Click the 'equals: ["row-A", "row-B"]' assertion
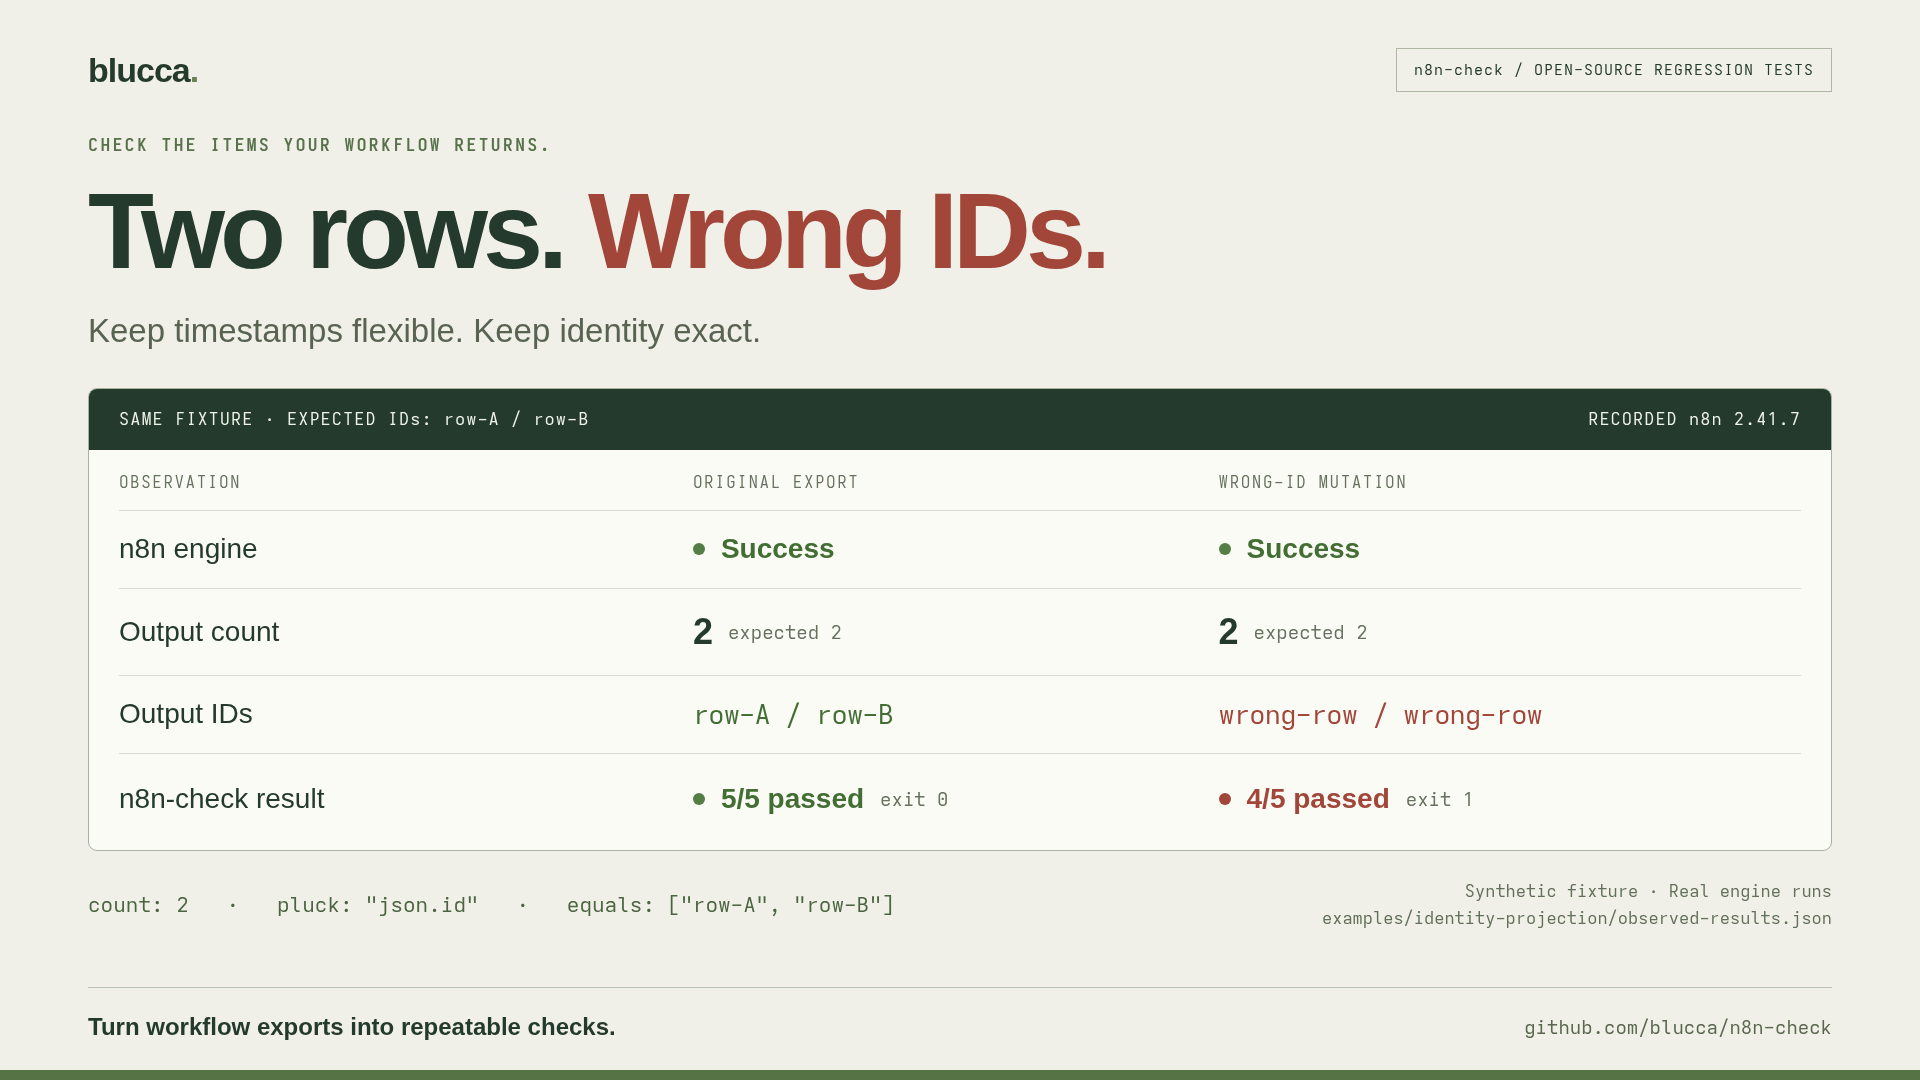 point(731,905)
